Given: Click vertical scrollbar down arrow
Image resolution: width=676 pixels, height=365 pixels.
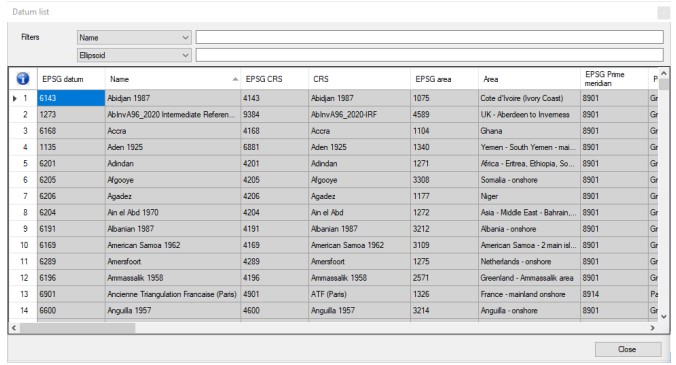Looking at the screenshot, I should 663,316.
